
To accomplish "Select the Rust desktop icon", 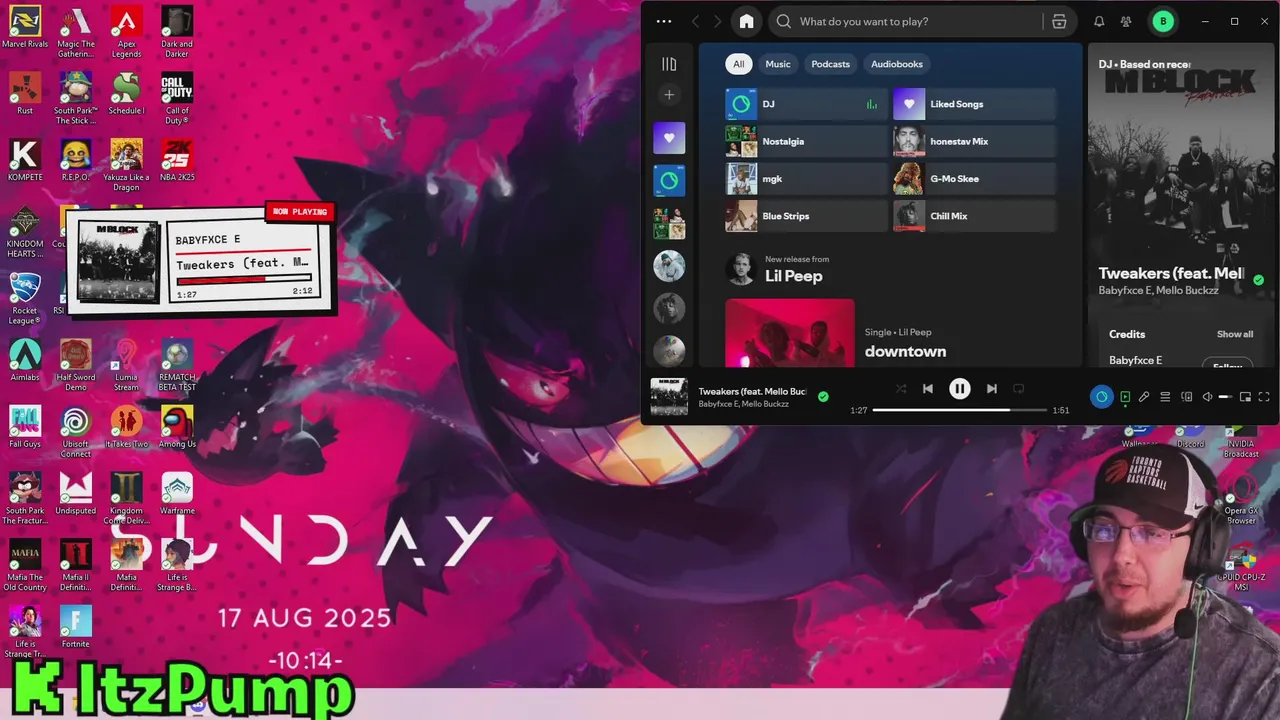I will (x=25, y=94).
